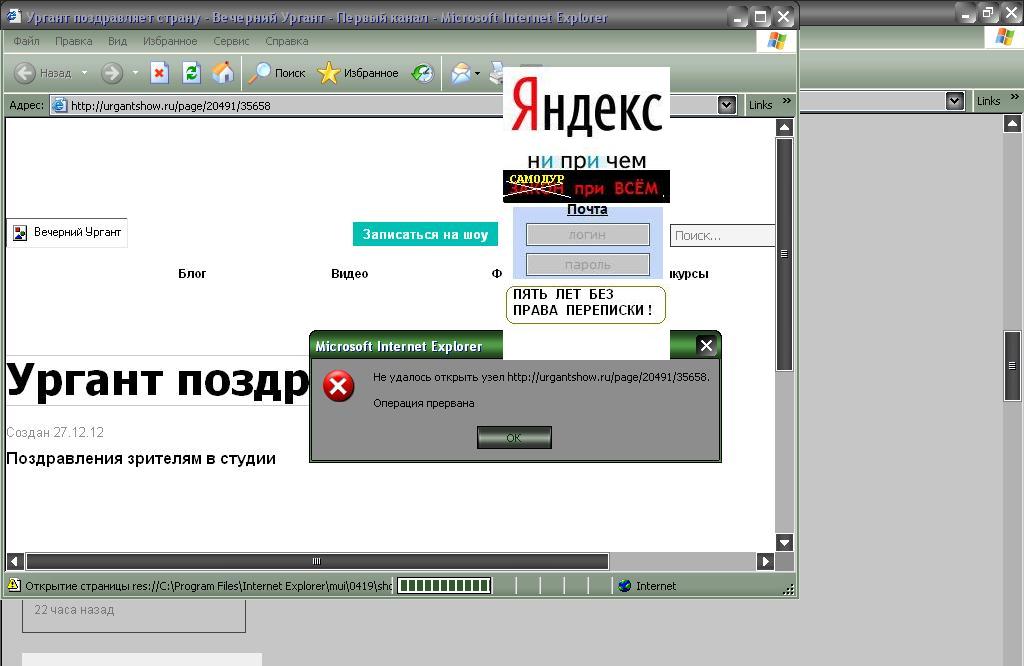Viewport: 1024px width, 666px height.
Task: Click the Почта link
Action: (587, 209)
